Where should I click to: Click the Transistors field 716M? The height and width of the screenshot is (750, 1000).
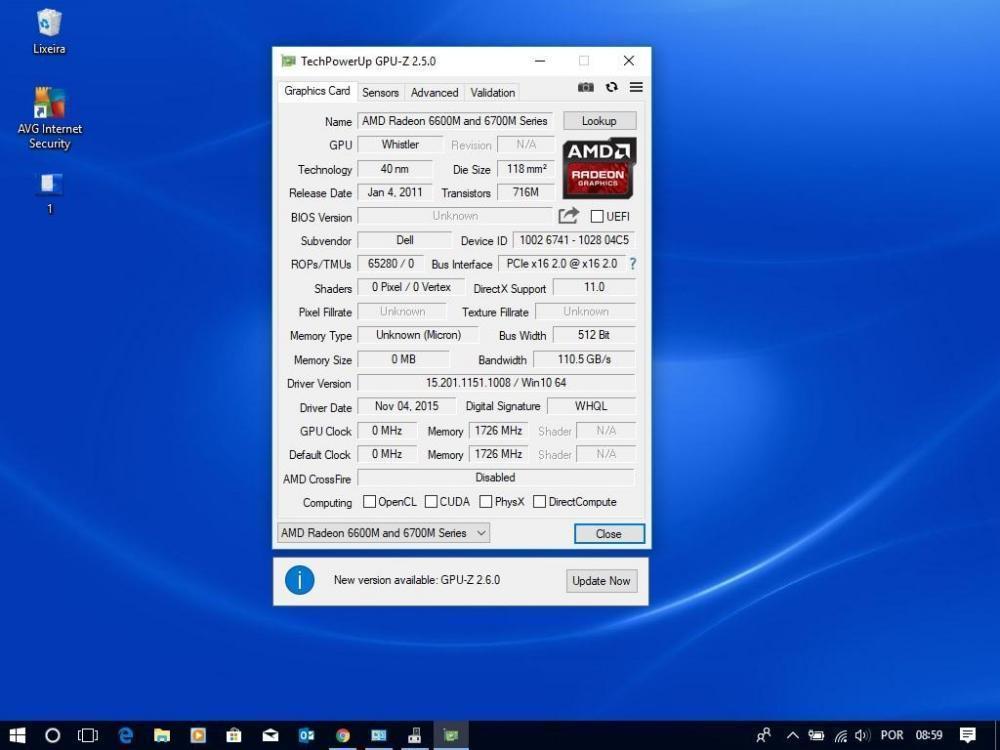tap(526, 192)
